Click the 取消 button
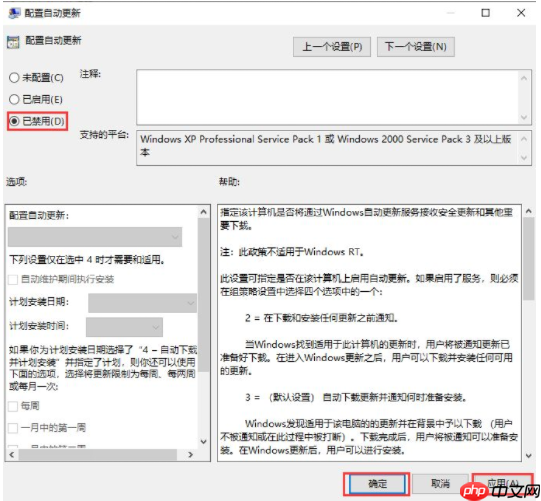The image size is (541, 501). point(440,483)
